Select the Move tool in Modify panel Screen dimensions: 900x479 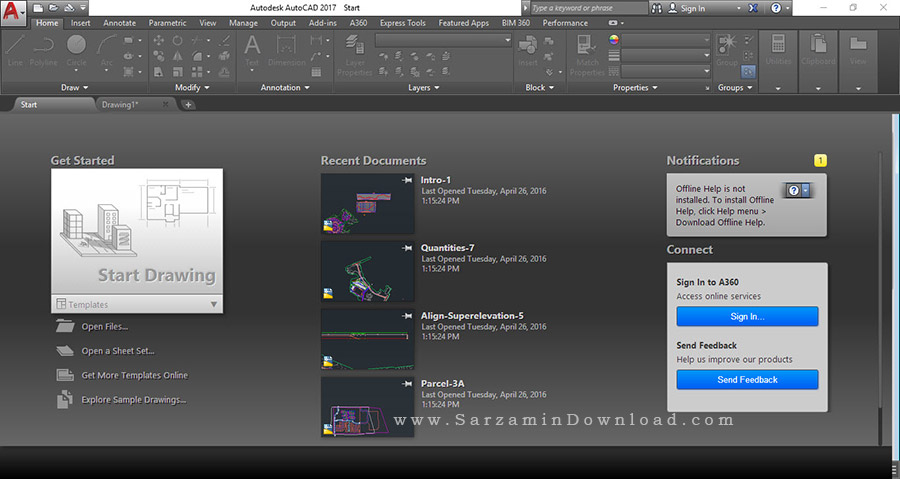[158, 41]
